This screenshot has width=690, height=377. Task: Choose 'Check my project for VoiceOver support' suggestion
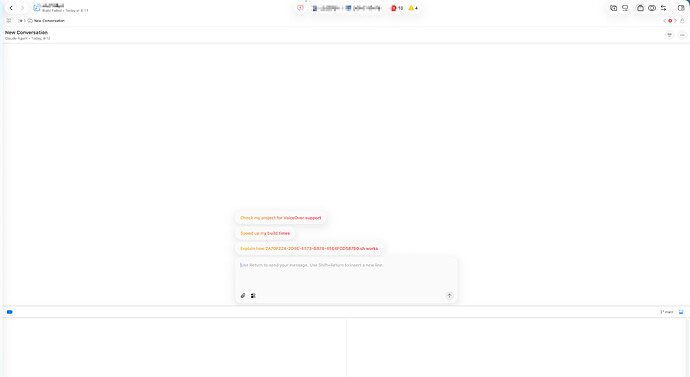281,218
